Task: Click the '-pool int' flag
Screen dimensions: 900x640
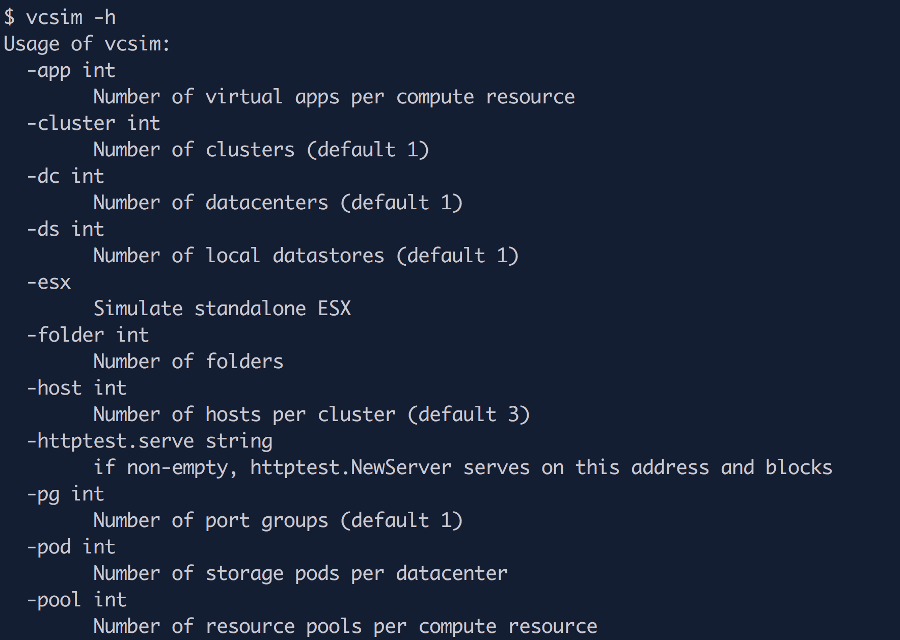Action: (77, 600)
